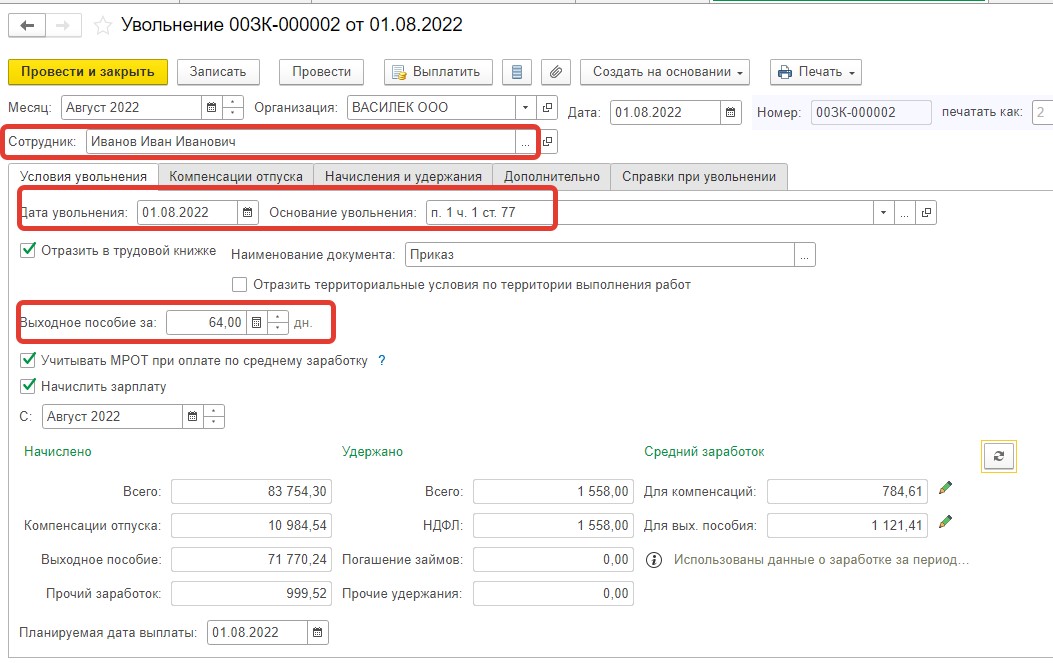1053x663 pixels.
Task: Open attached files paperclip icon
Action: tap(555, 72)
